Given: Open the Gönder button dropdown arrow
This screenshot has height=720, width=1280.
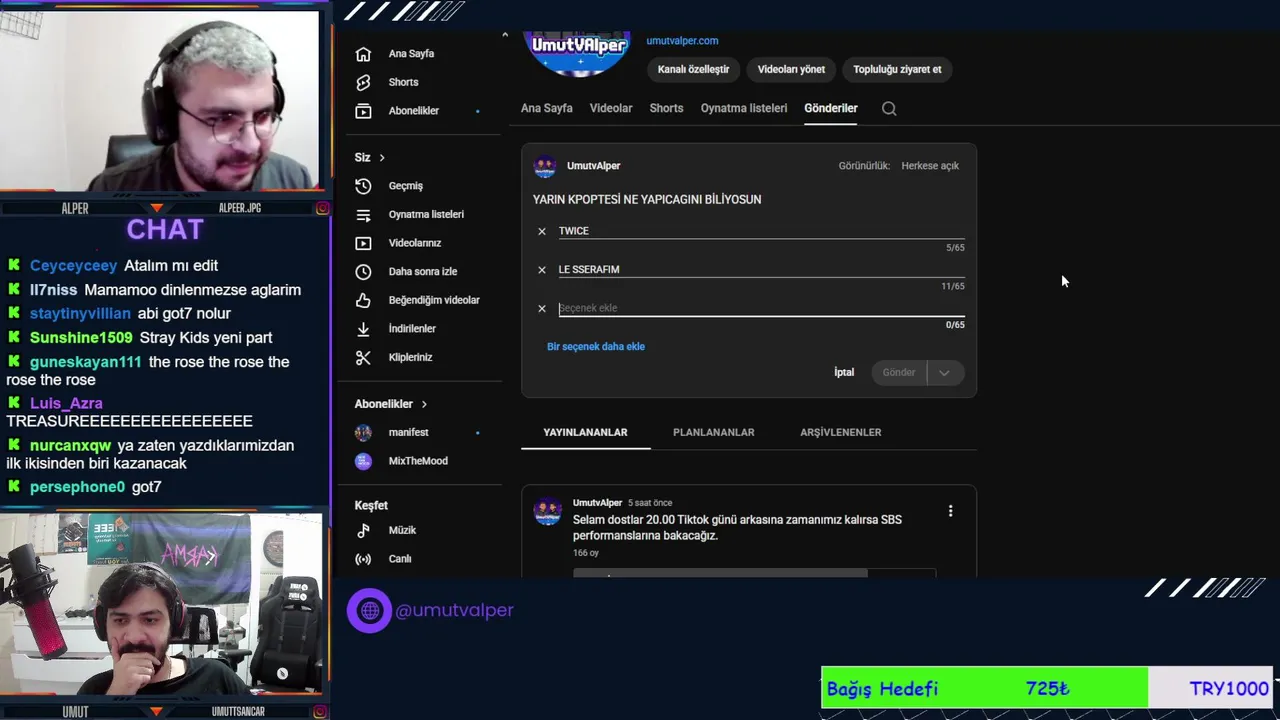Looking at the screenshot, I should (944, 372).
